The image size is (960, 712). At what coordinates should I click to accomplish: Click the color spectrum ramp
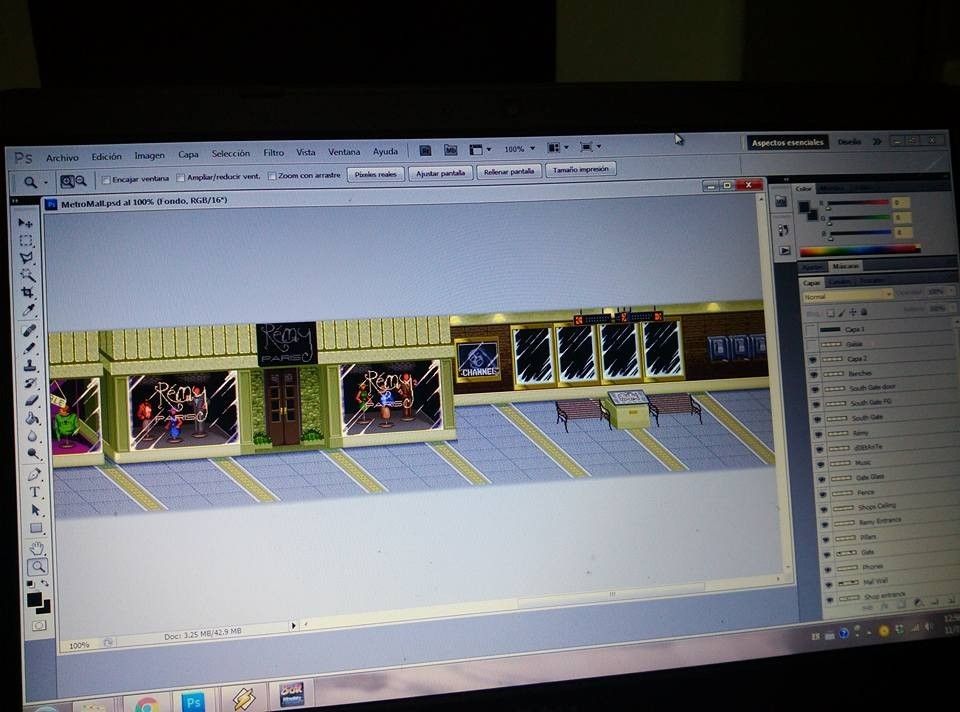[860, 250]
